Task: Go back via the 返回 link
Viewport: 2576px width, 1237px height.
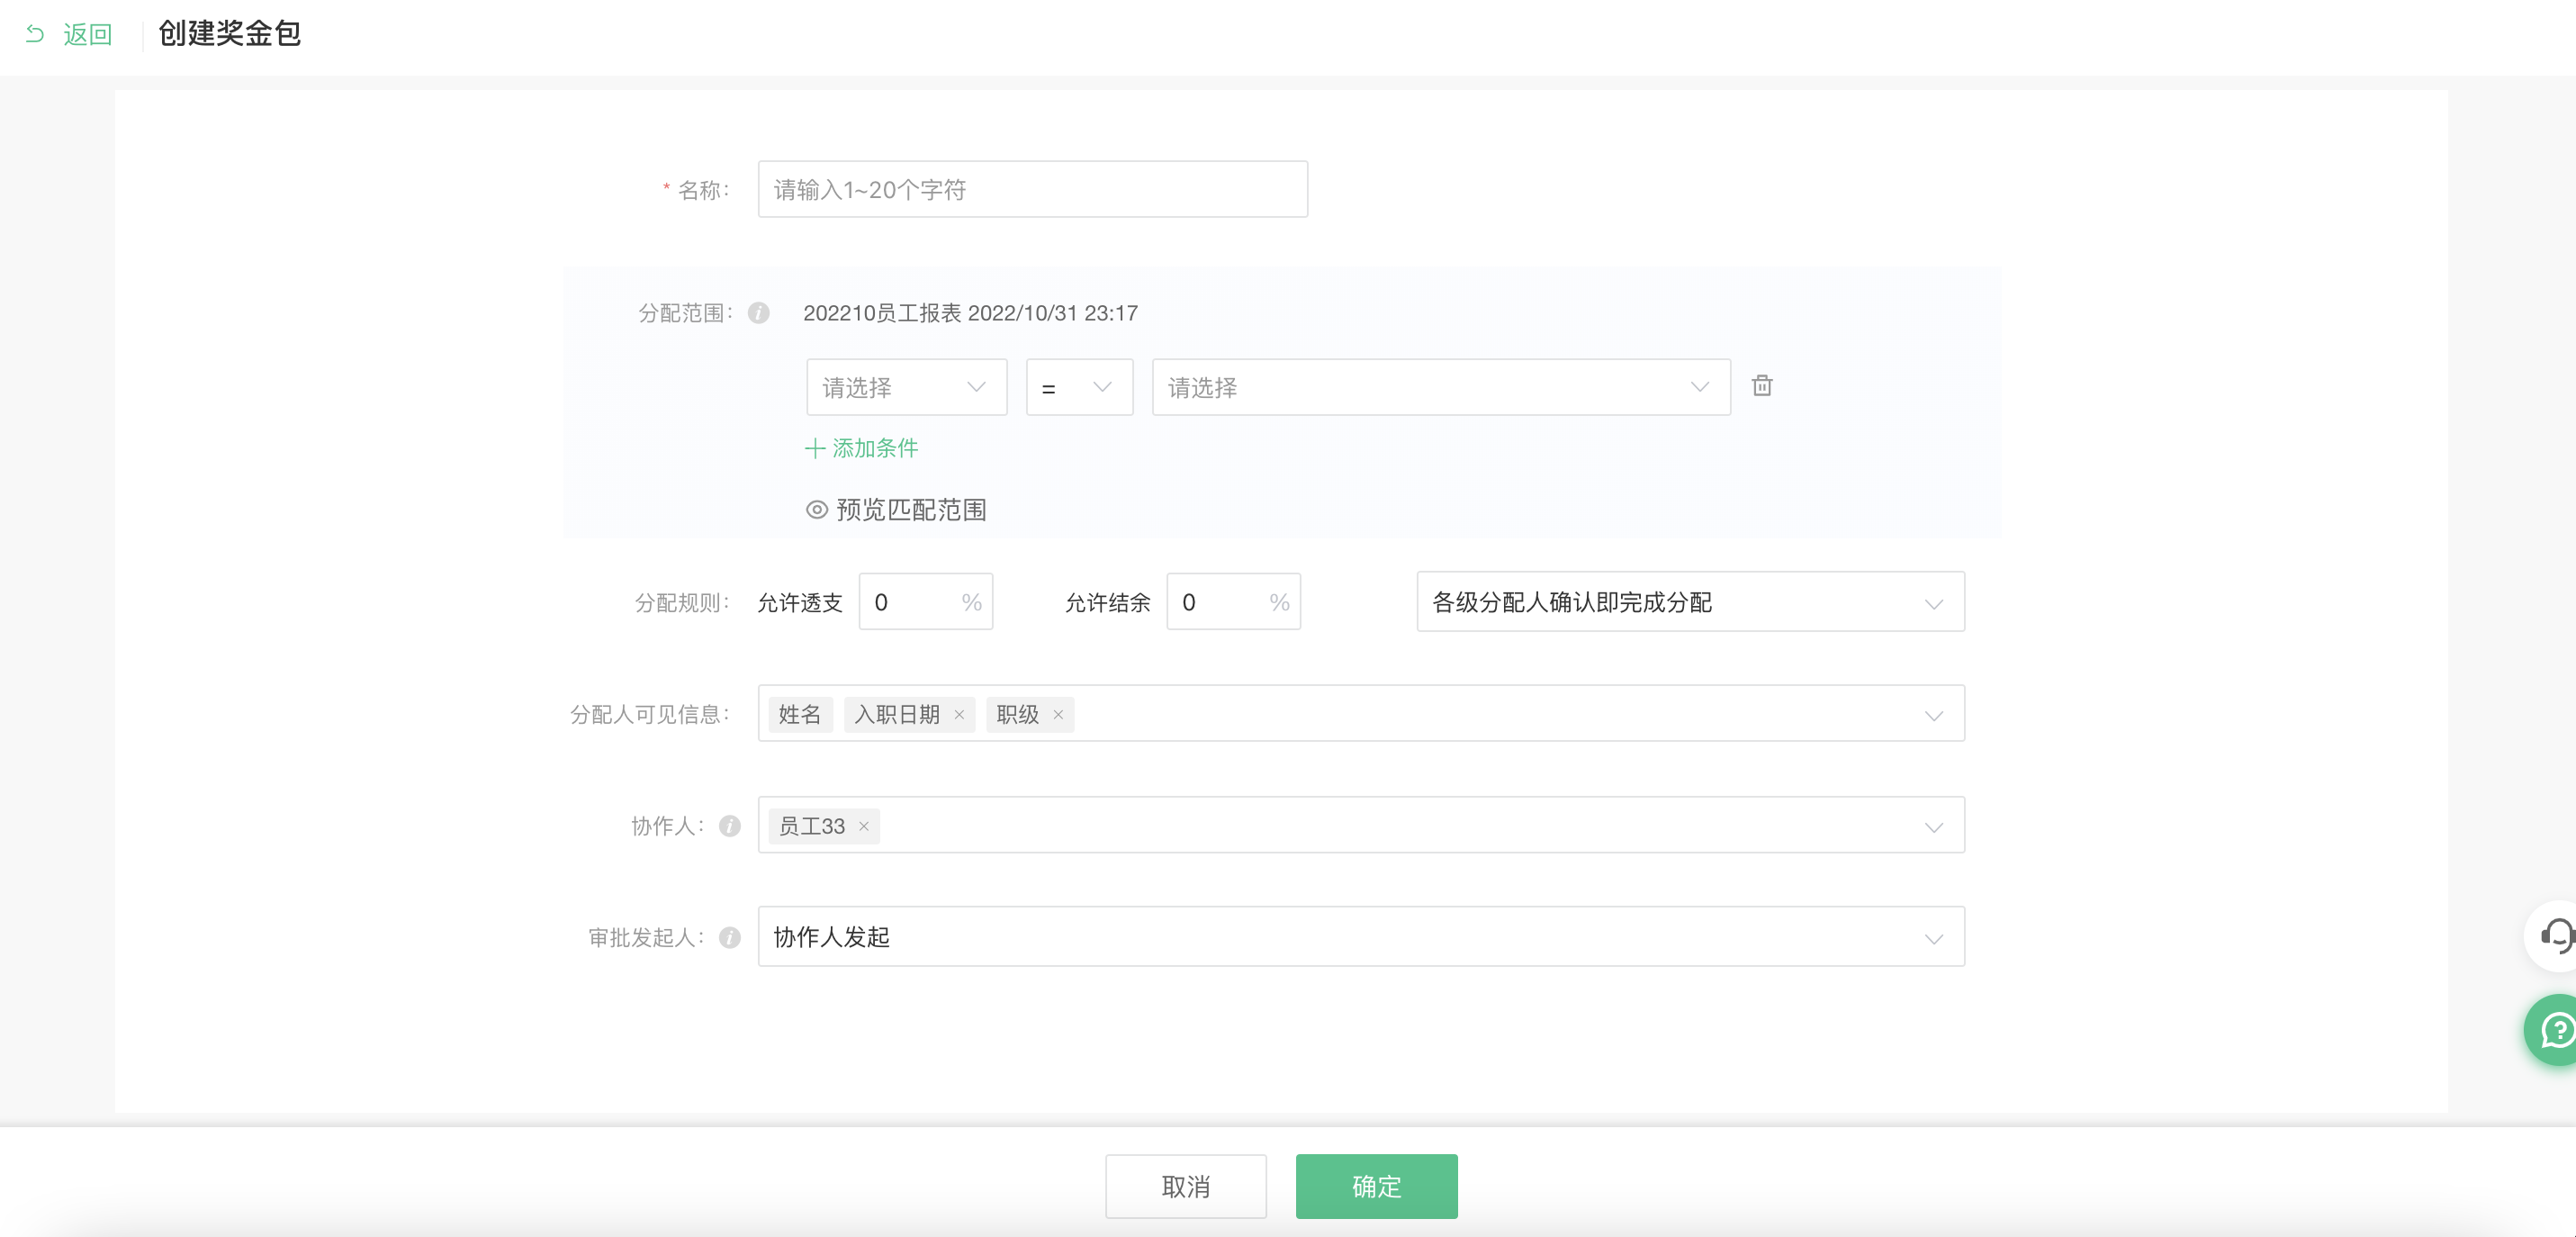Action: click(87, 34)
